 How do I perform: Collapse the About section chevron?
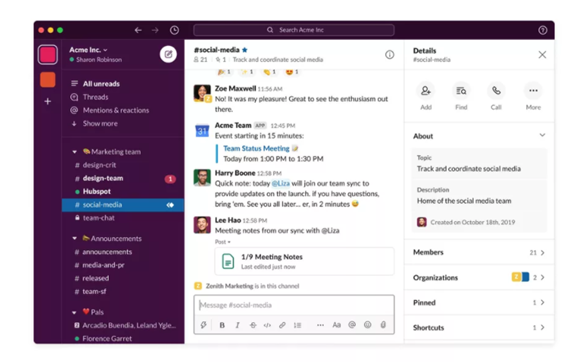pyautogui.click(x=542, y=135)
